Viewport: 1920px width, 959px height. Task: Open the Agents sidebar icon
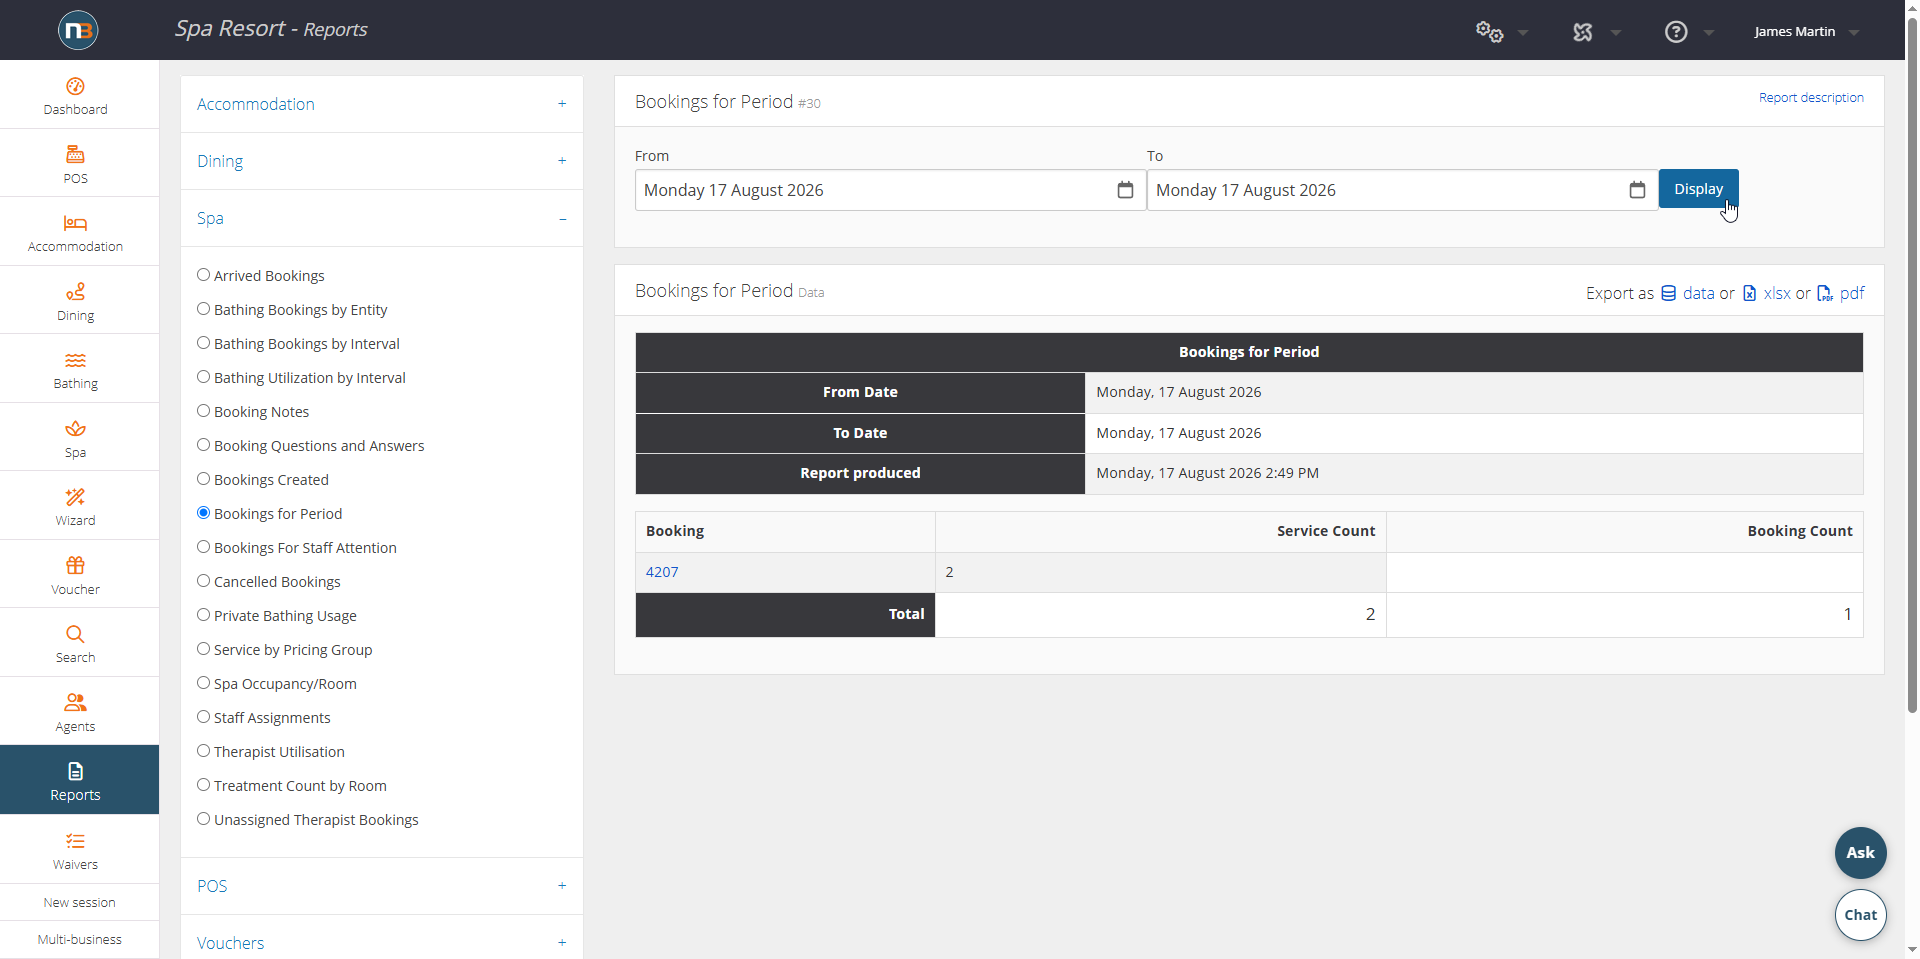coord(75,702)
